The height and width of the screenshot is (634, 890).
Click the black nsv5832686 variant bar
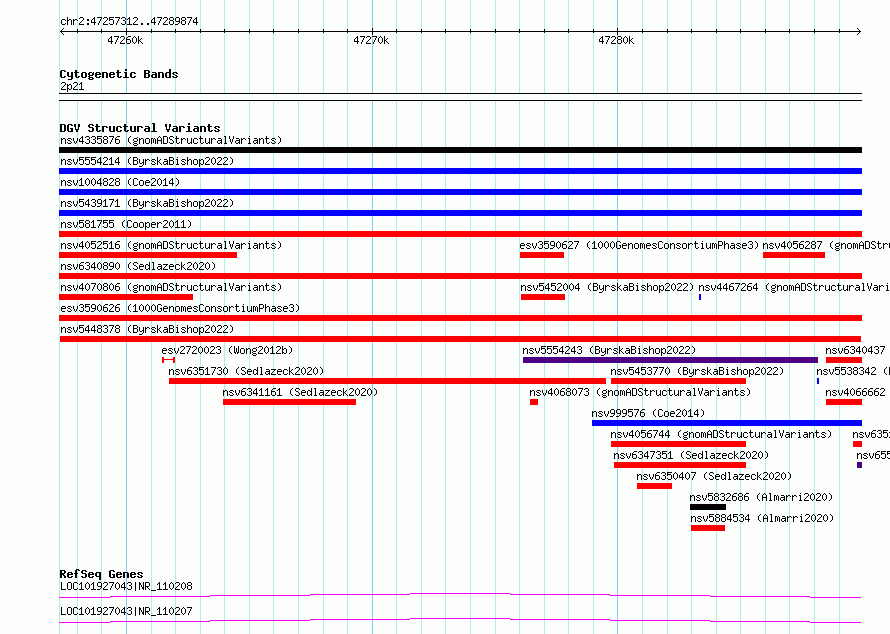tap(708, 507)
